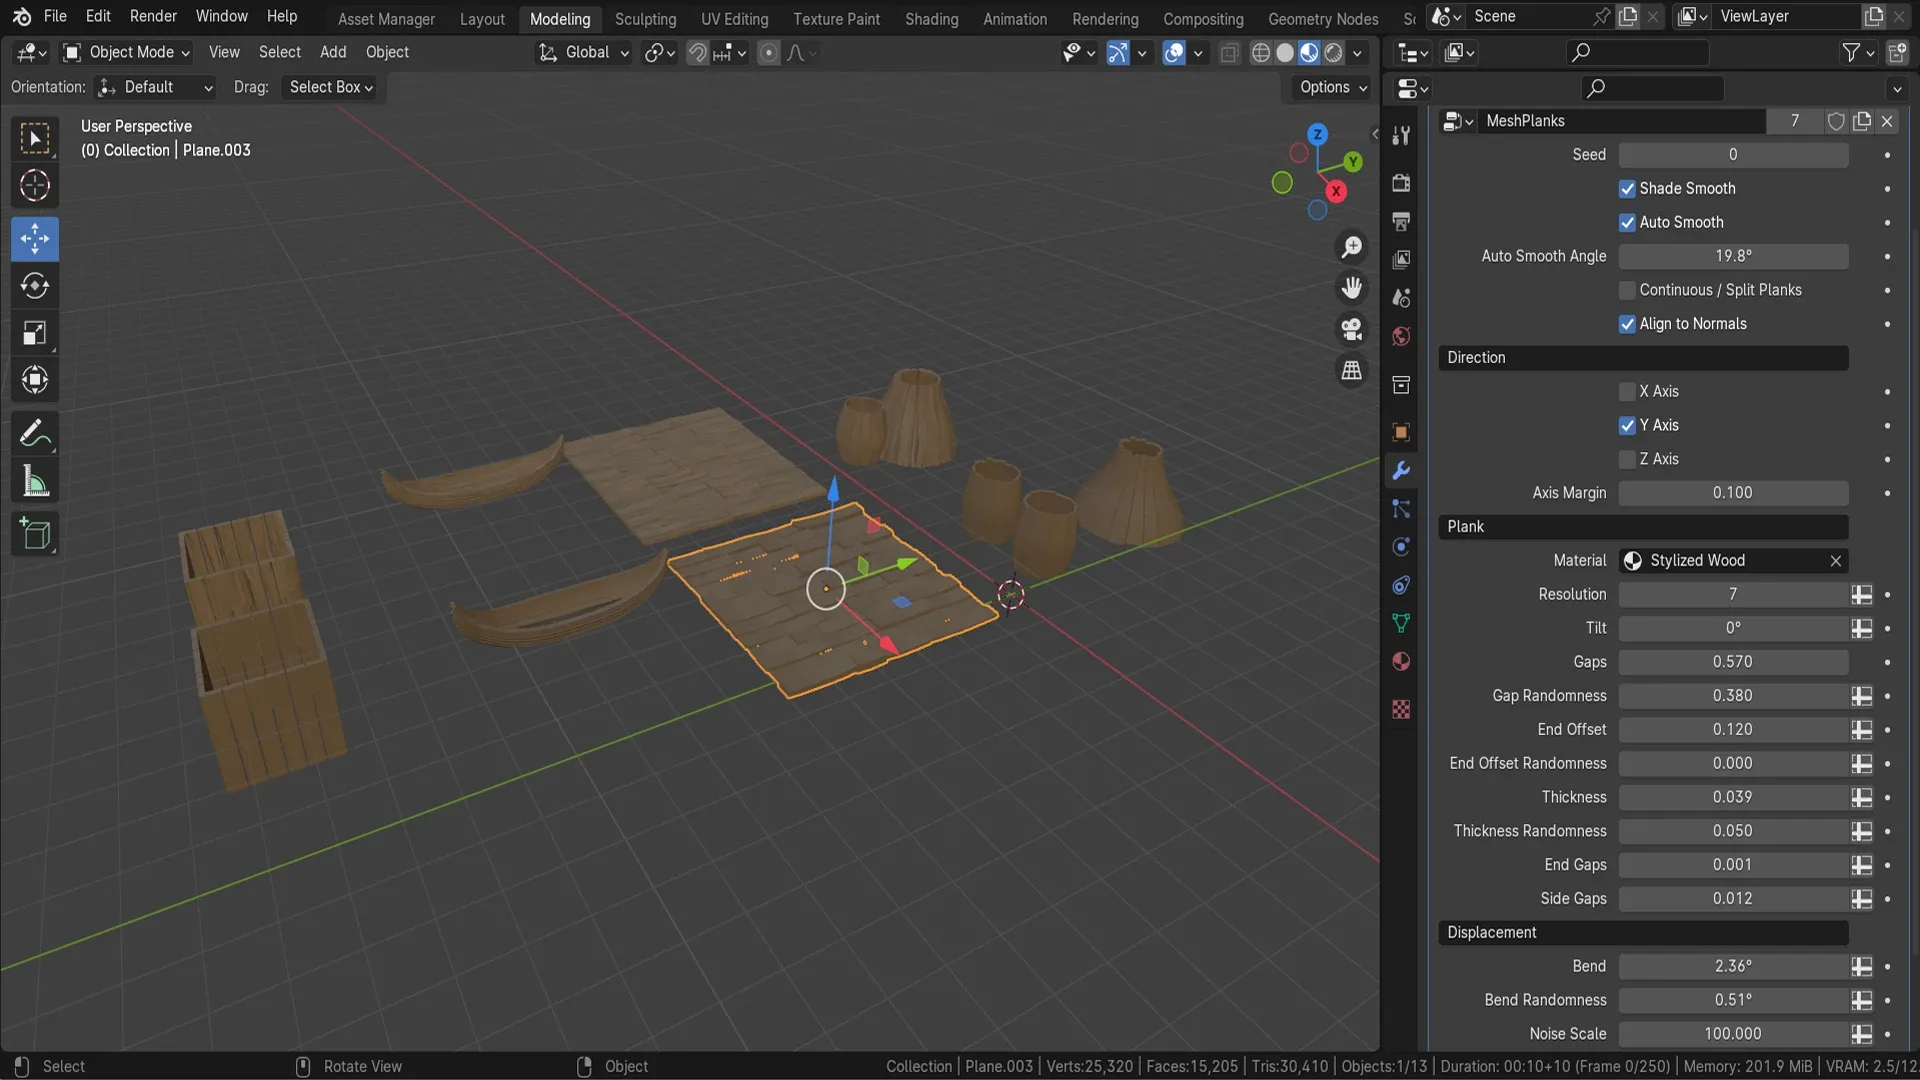The image size is (1920, 1080).
Task: Click the Seed input field
Action: [x=1731, y=154]
